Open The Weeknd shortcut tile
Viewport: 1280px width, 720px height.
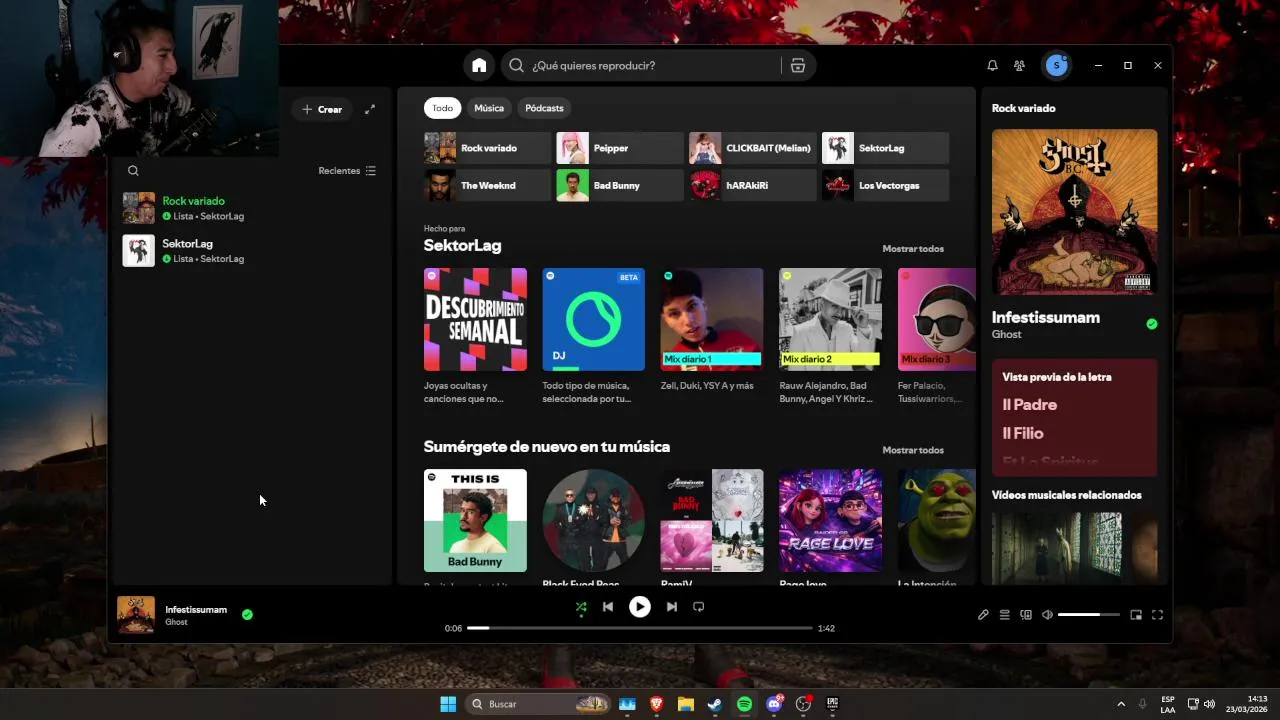tap(487, 185)
